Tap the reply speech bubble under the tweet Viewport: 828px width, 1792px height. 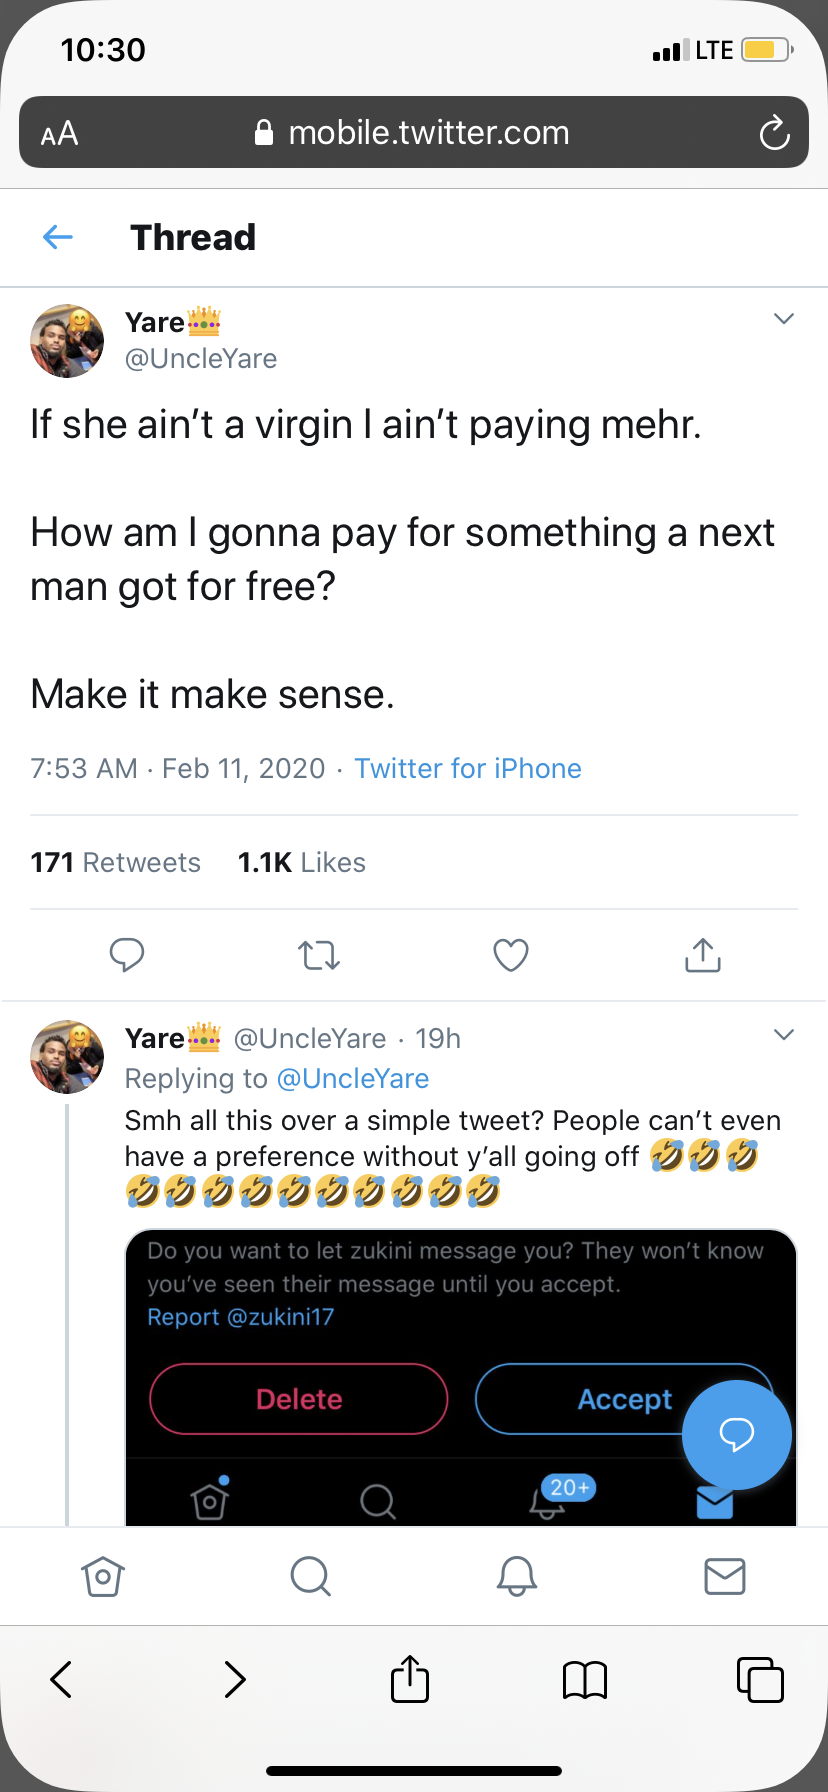coord(127,955)
